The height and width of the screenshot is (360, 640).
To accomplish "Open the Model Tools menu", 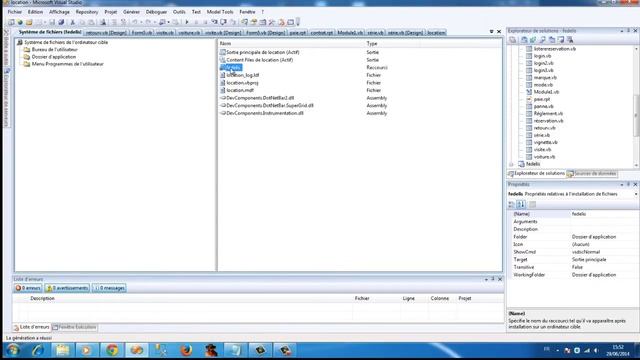I will (x=220, y=12).
